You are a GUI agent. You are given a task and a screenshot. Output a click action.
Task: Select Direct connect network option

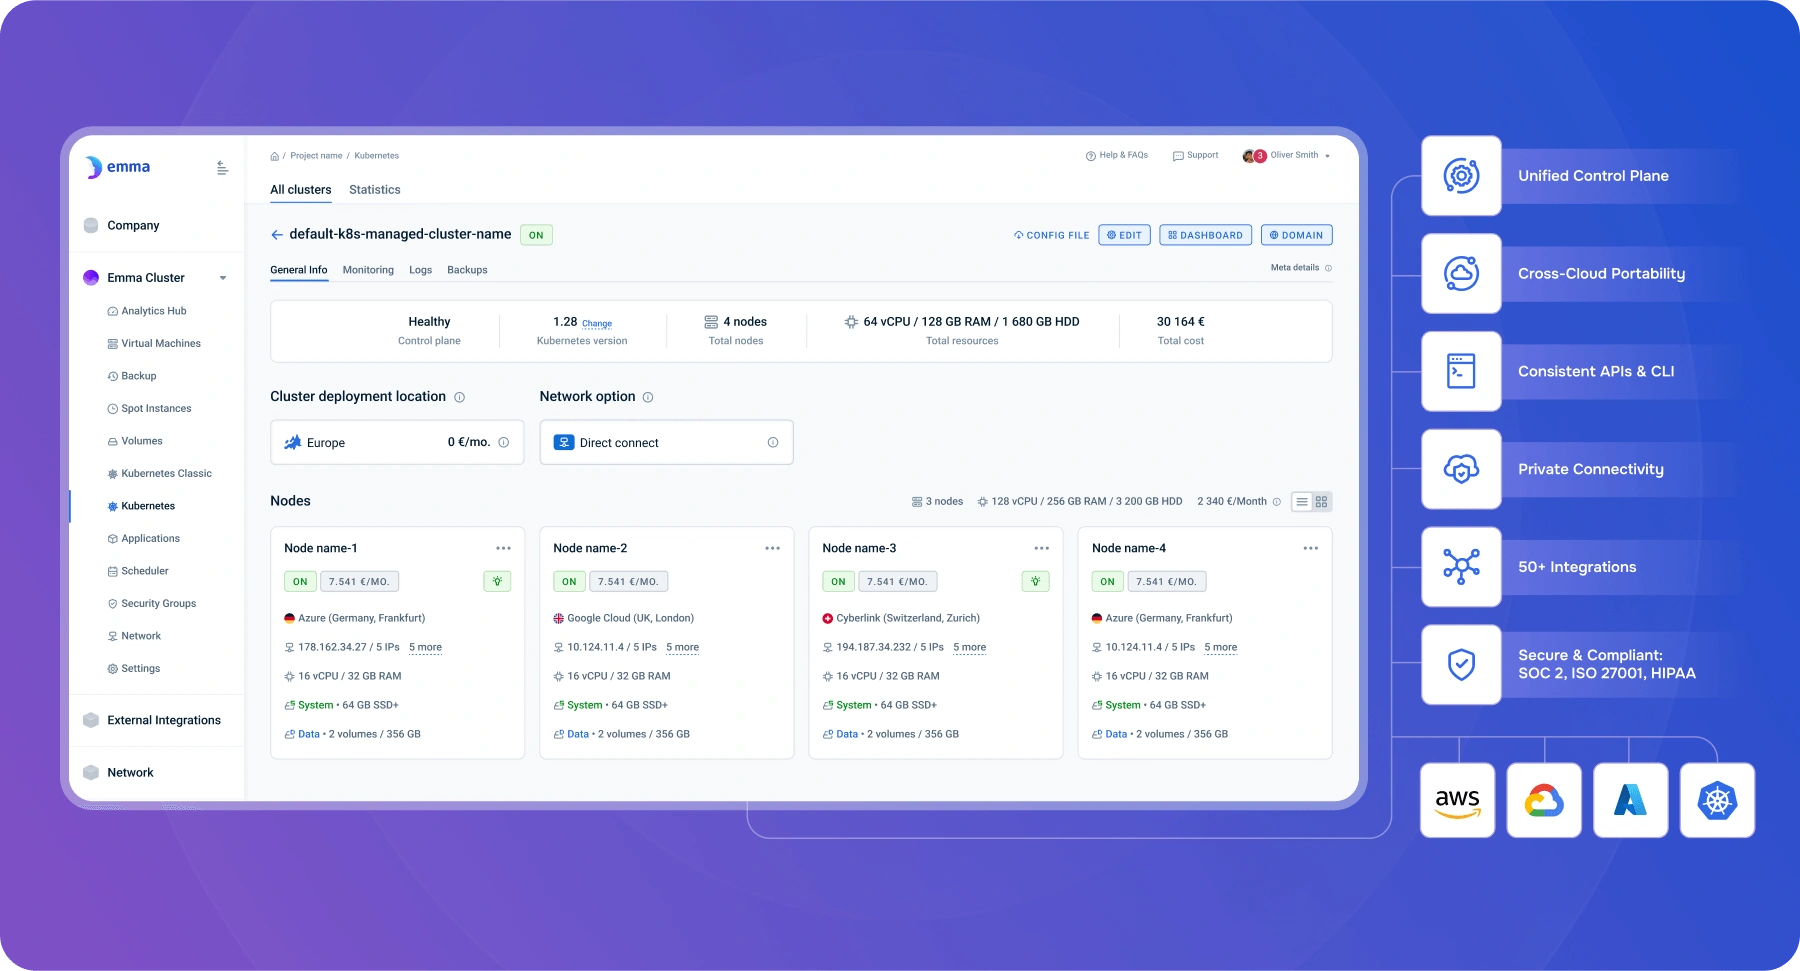click(666, 442)
